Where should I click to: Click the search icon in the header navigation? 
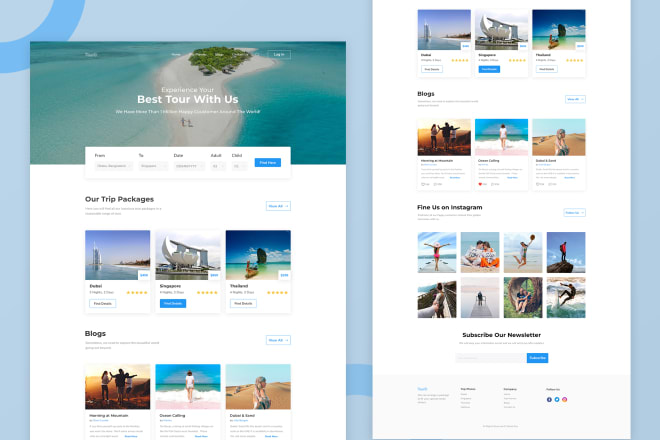click(x=257, y=54)
